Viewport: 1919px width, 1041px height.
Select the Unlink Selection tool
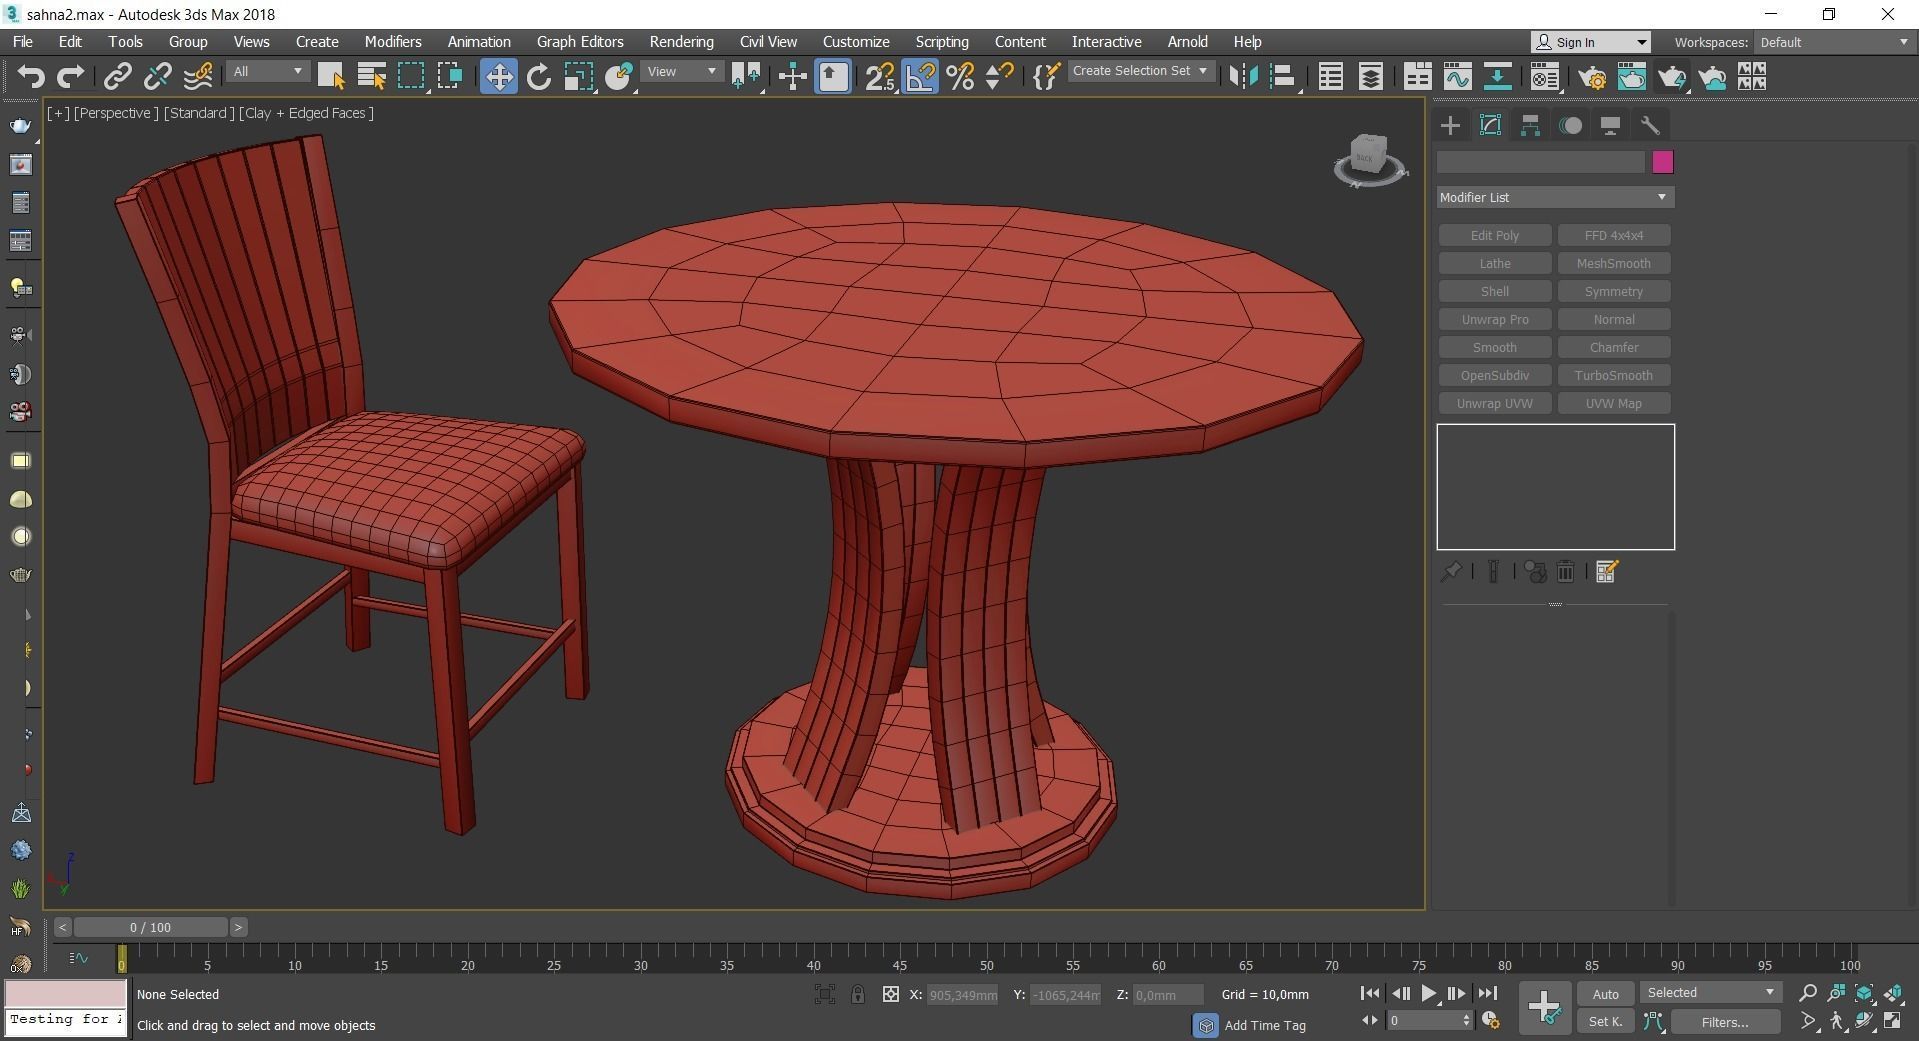158,77
